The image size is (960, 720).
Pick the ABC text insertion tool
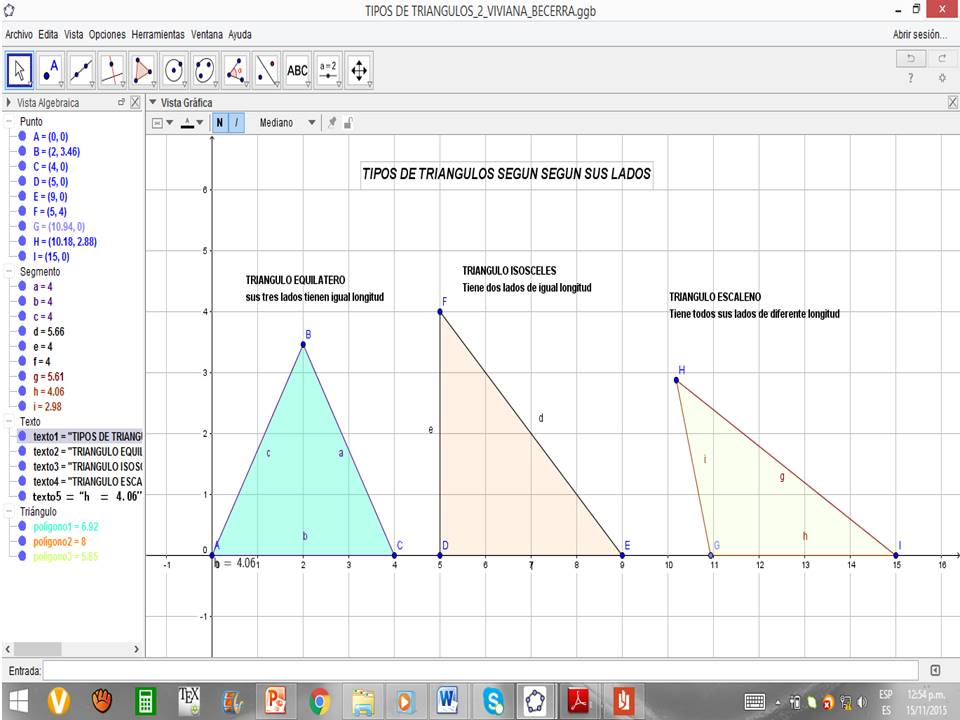click(297, 70)
